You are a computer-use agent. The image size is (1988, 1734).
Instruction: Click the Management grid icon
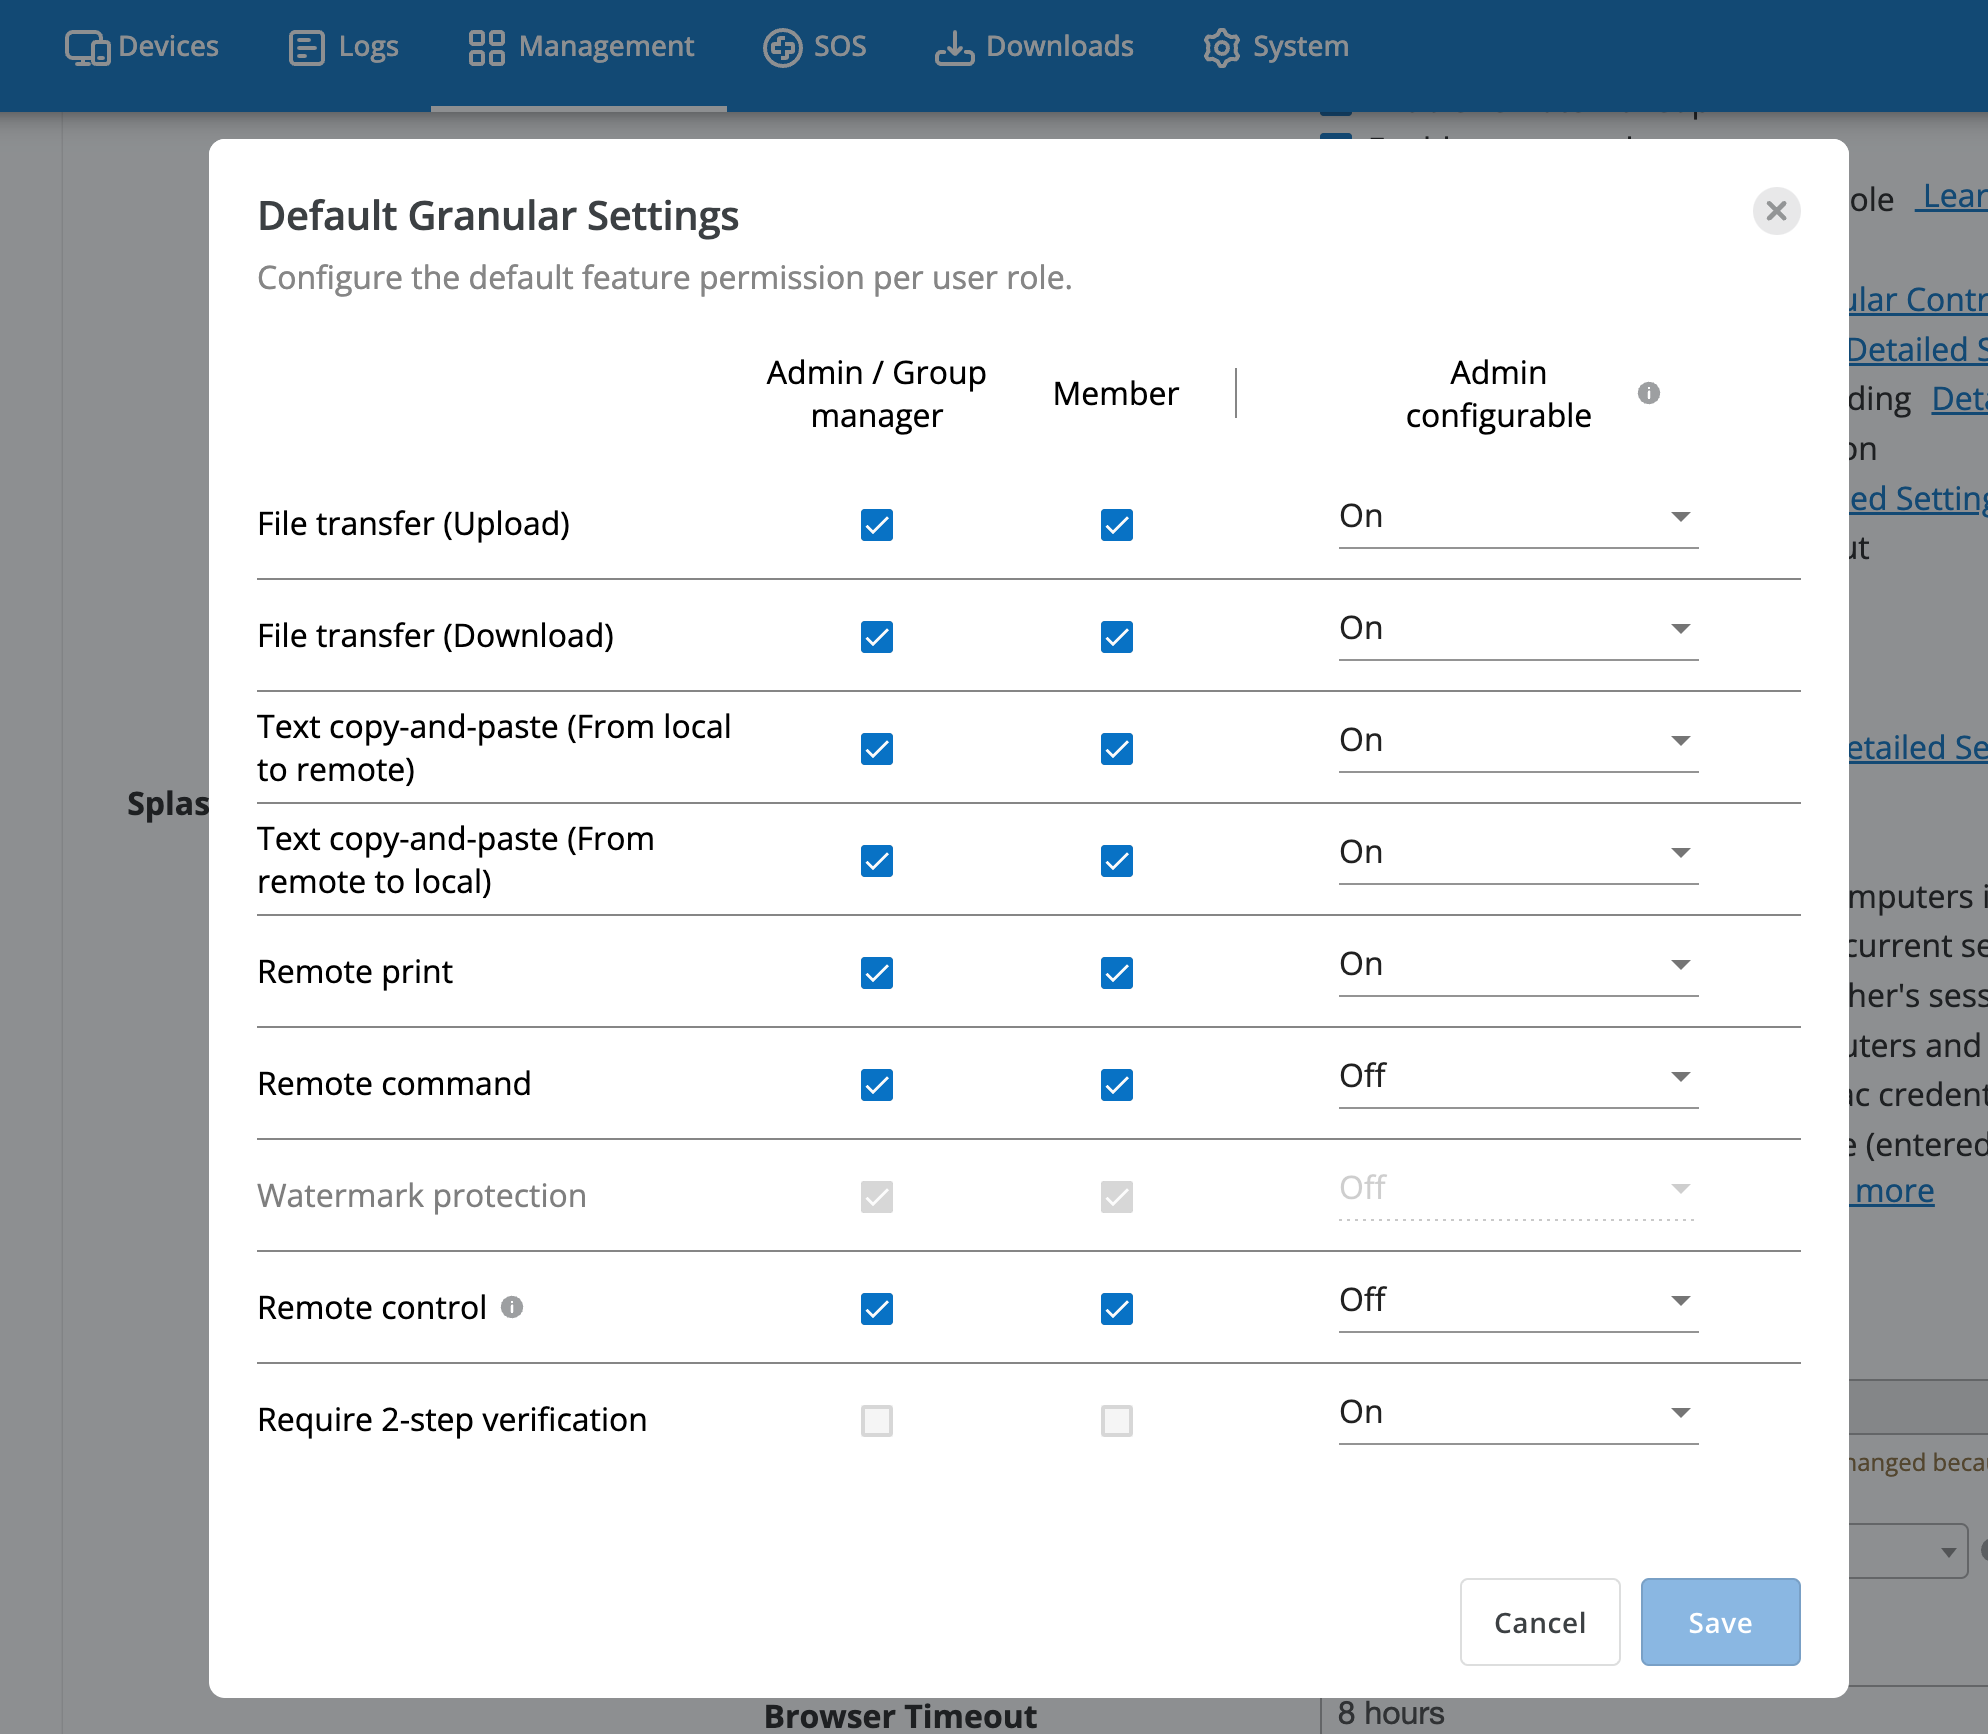[486, 47]
